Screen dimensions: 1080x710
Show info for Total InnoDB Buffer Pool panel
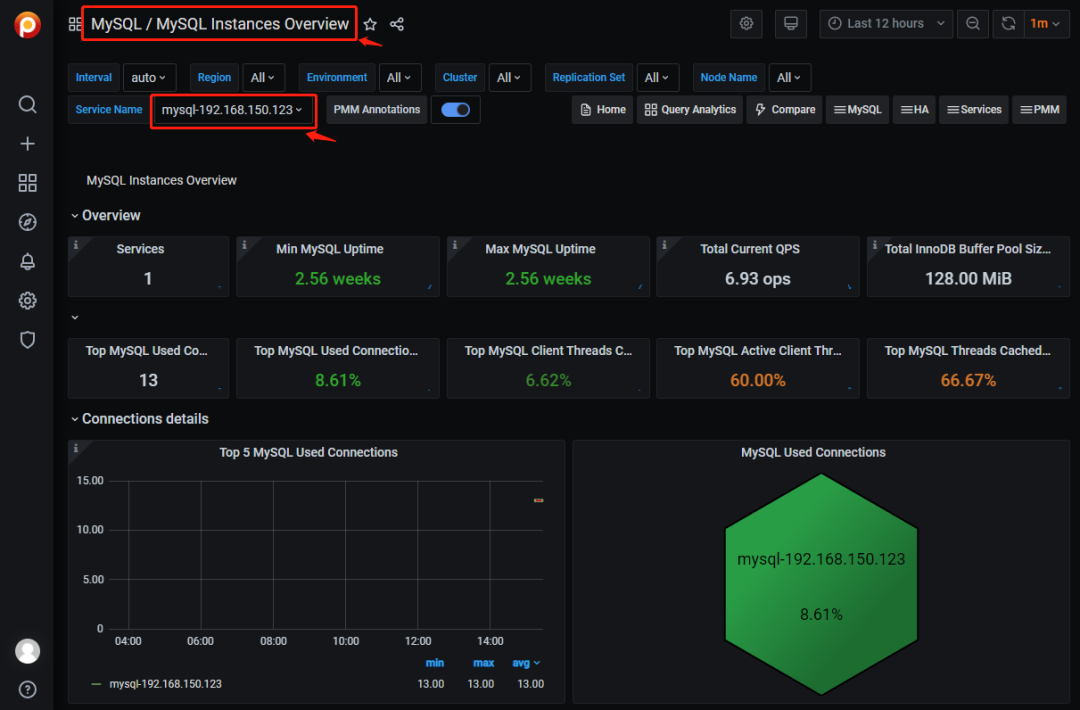(x=875, y=244)
